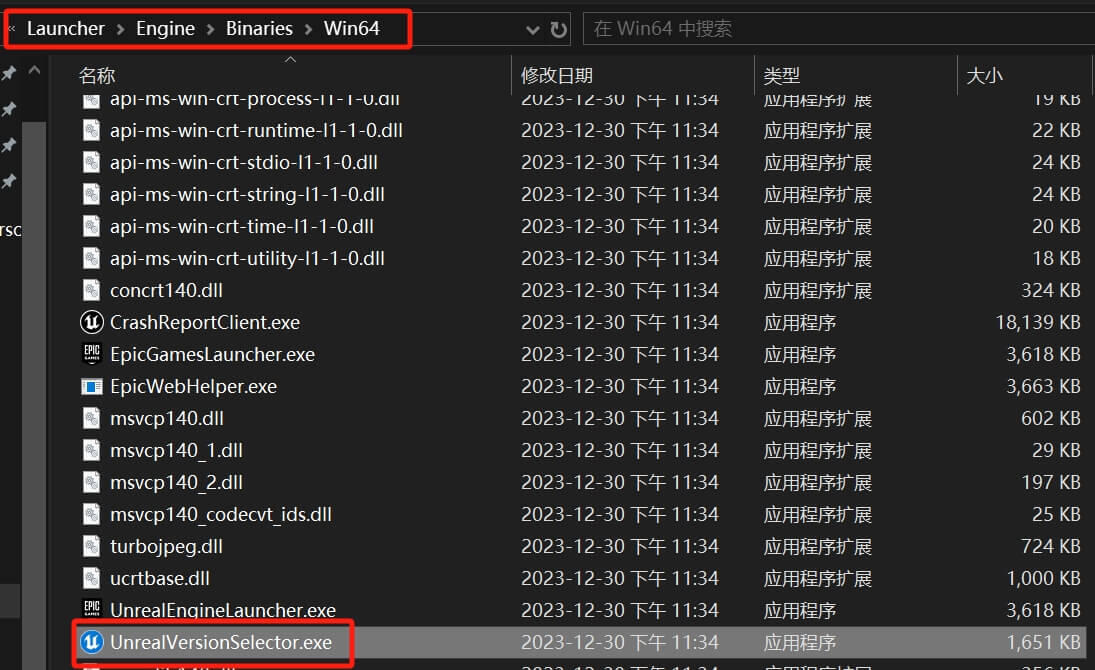Click the CrashReportClient.exe Unreal logo icon
Screen dimensions: 1095x670
(91, 322)
